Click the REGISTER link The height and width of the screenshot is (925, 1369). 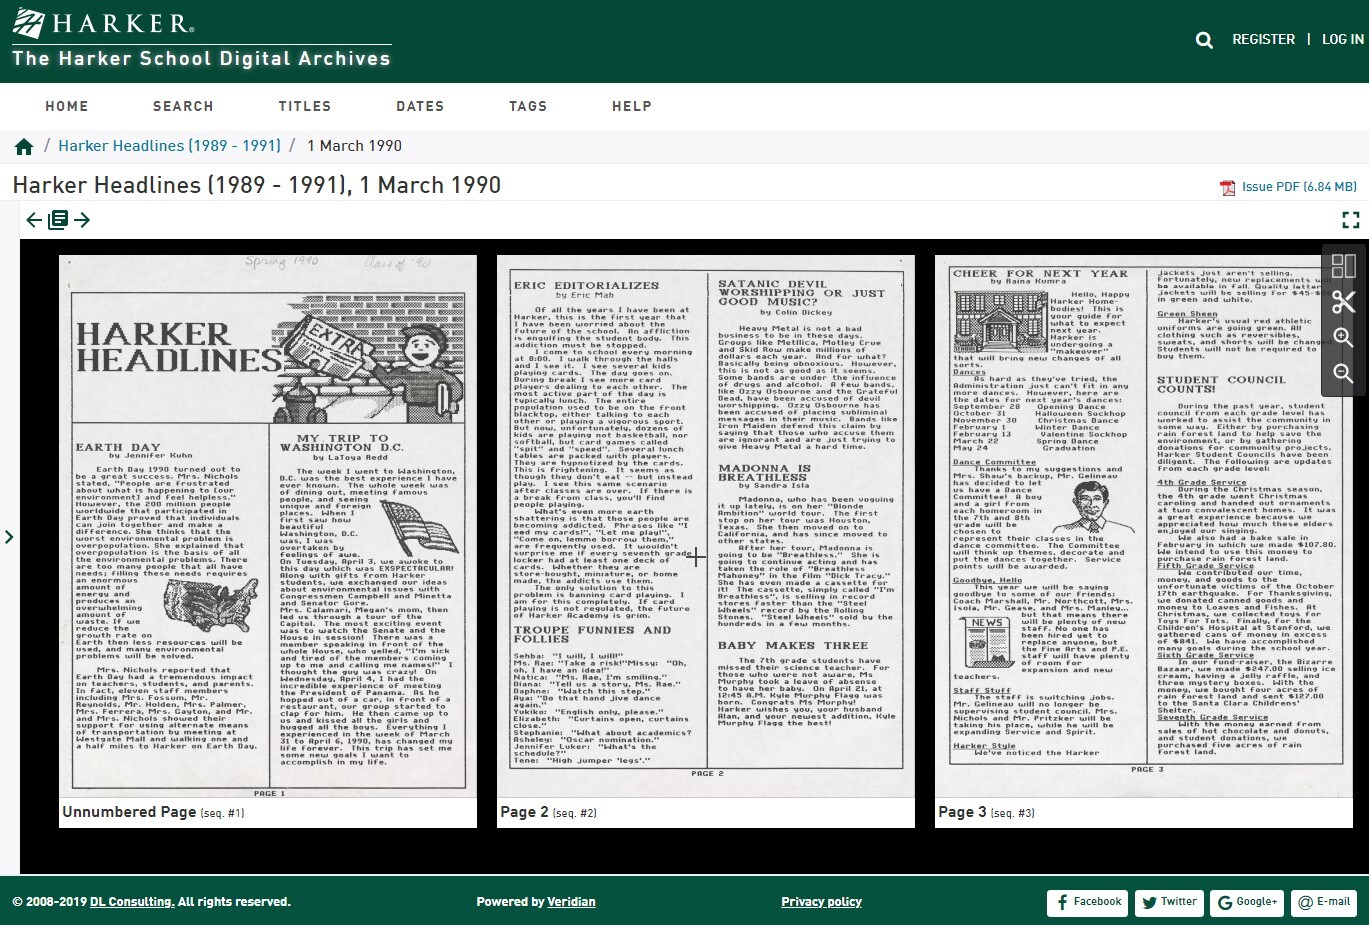[1263, 39]
